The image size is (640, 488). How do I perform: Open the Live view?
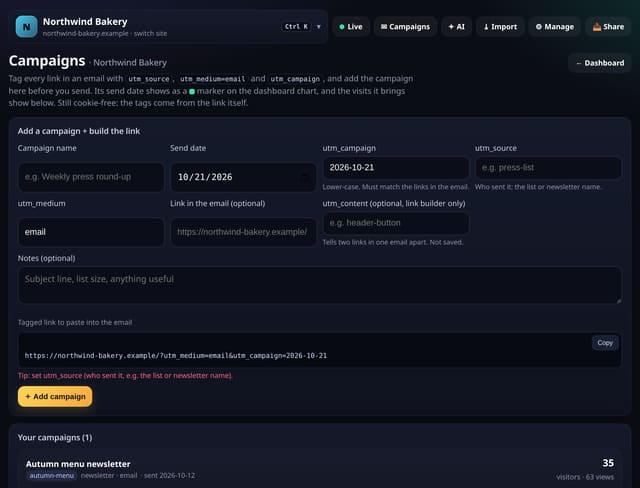pyautogui.click(x=351, y=27)
